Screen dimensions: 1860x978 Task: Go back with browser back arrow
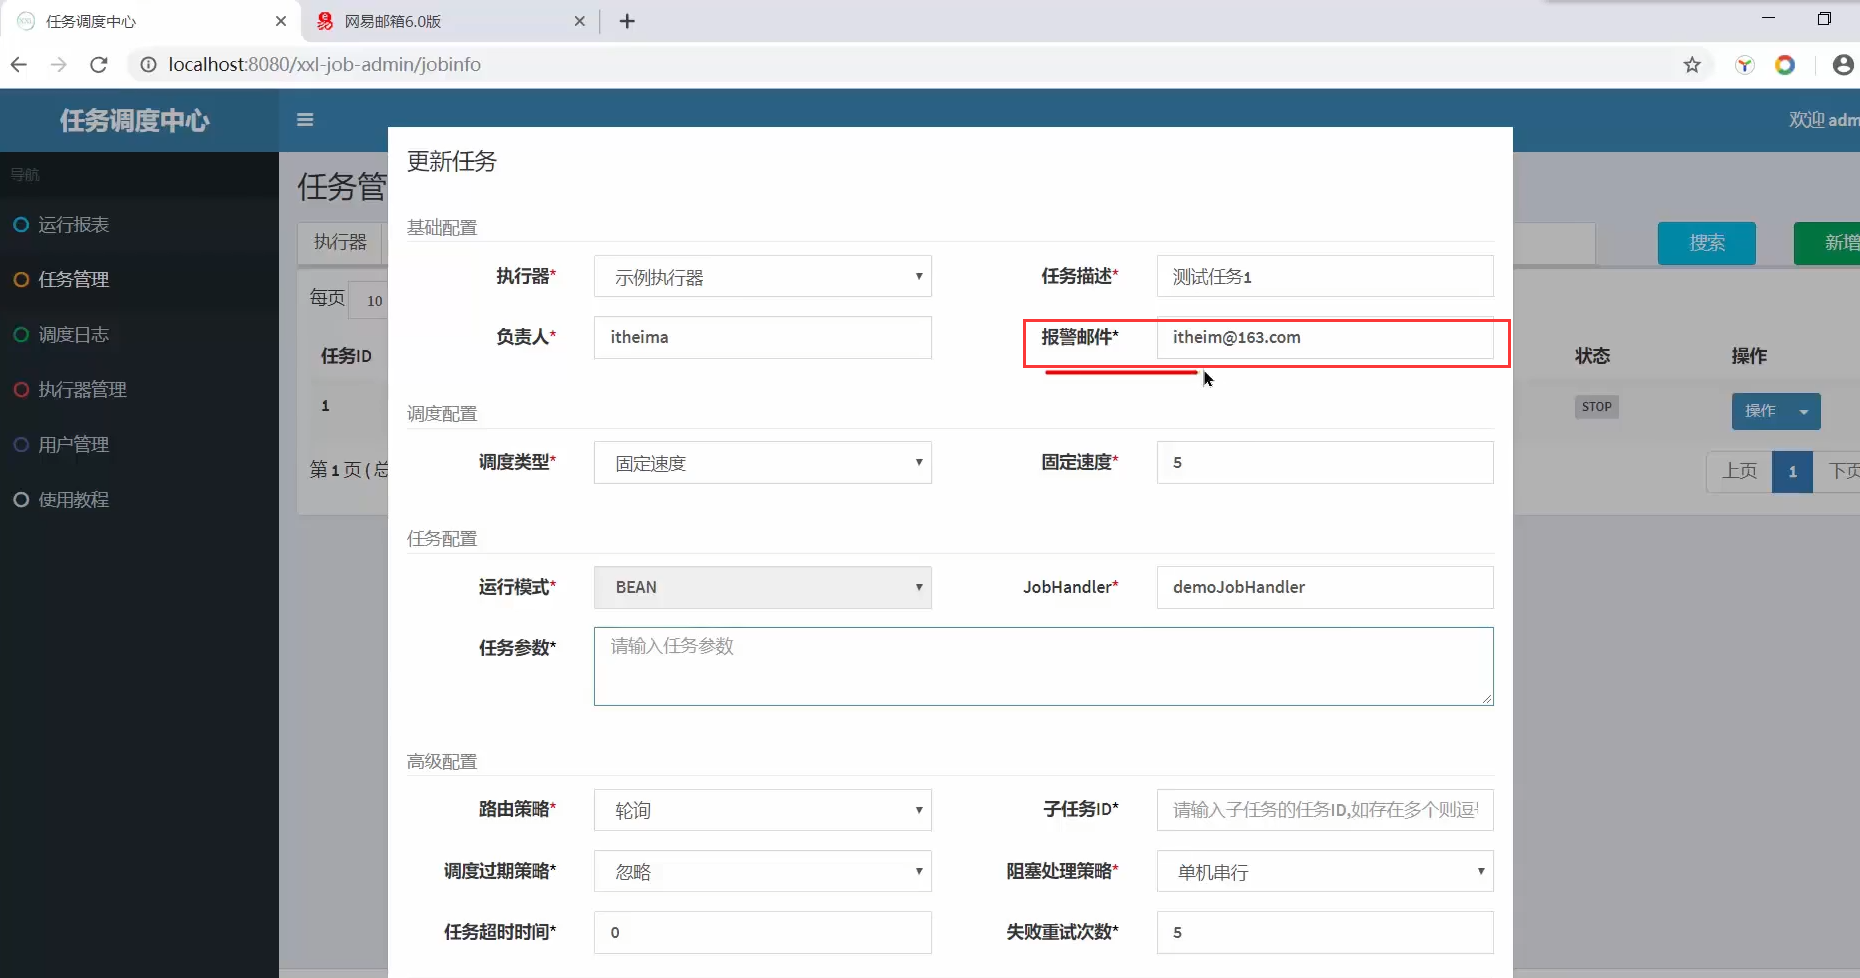19,65
